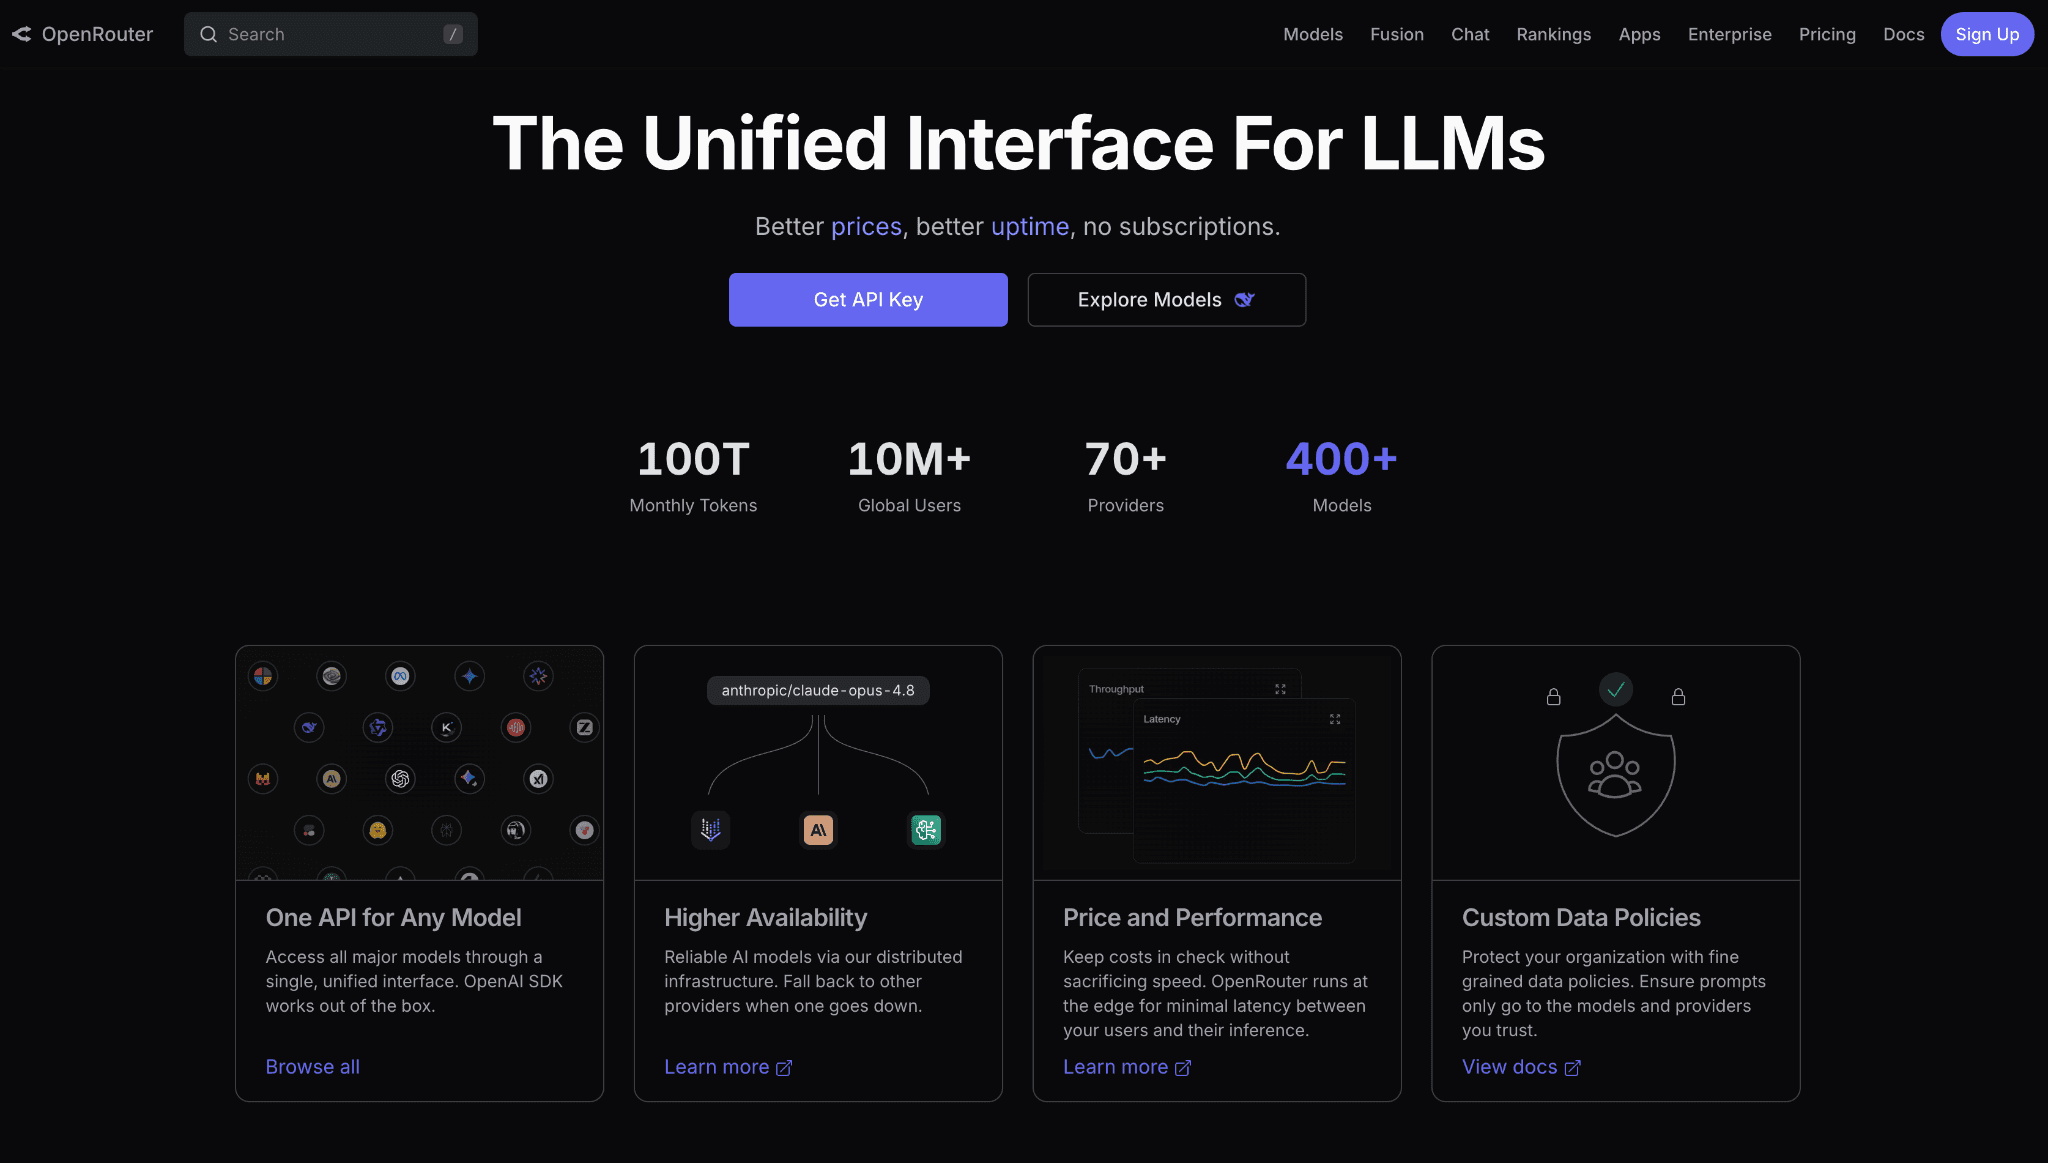Select the K logo in the model grid
2048x1163 pixels.
tap(447, 728)
